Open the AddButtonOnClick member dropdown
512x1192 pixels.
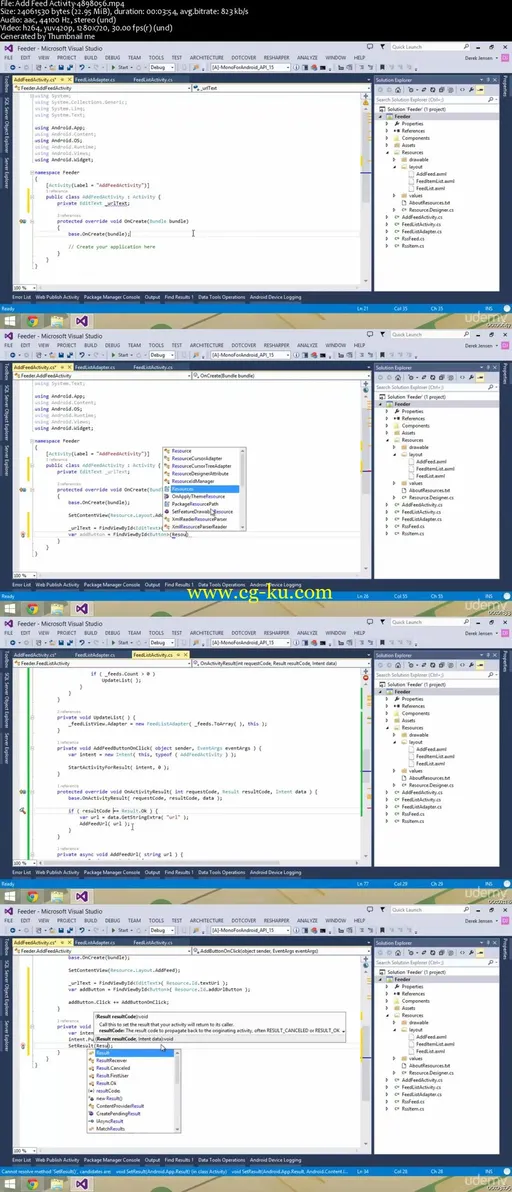(x=277, y=950)
